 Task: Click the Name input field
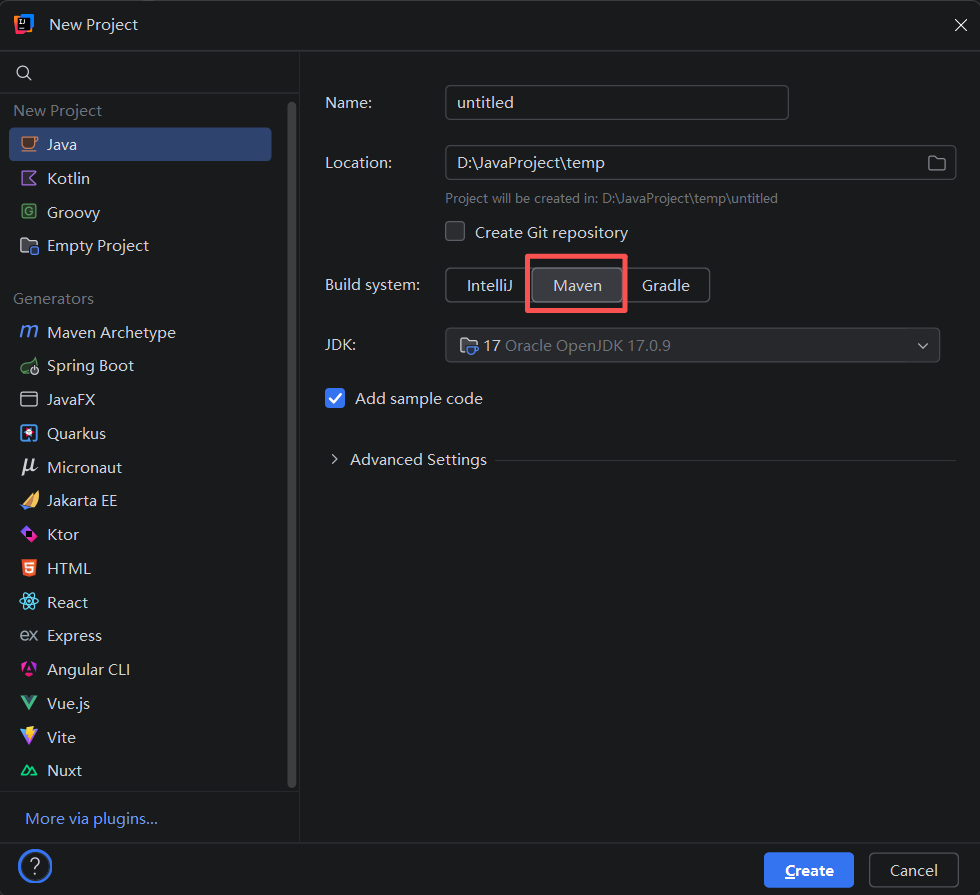click(616, 102)
